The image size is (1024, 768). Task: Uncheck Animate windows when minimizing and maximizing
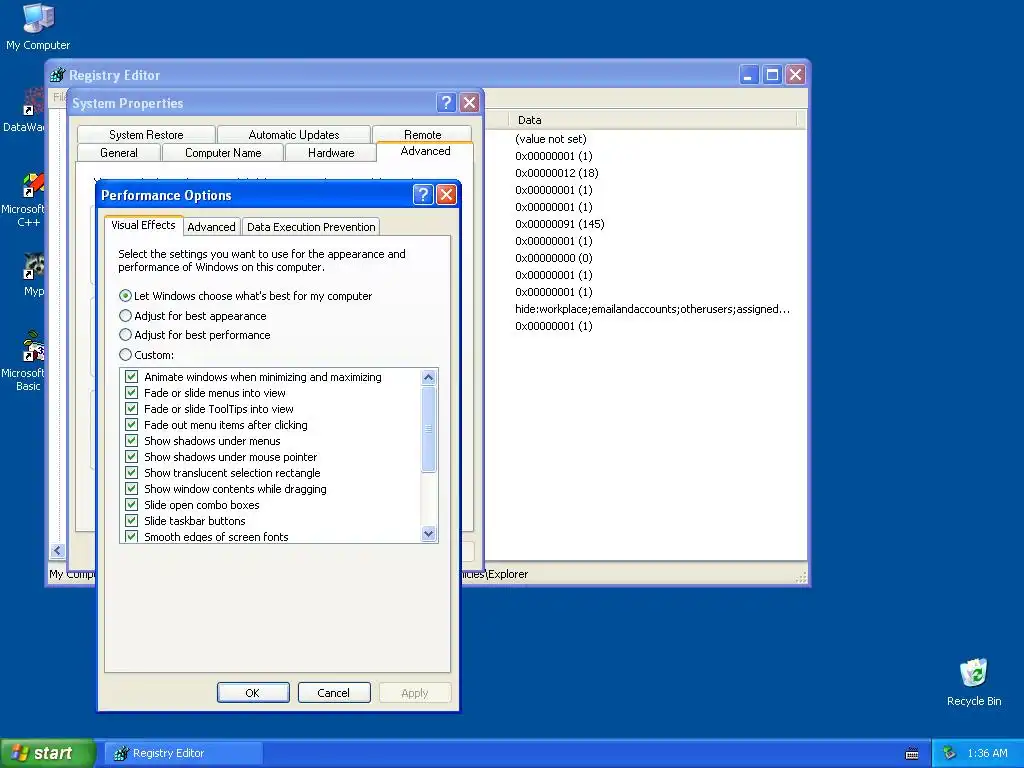pos(131,377)
